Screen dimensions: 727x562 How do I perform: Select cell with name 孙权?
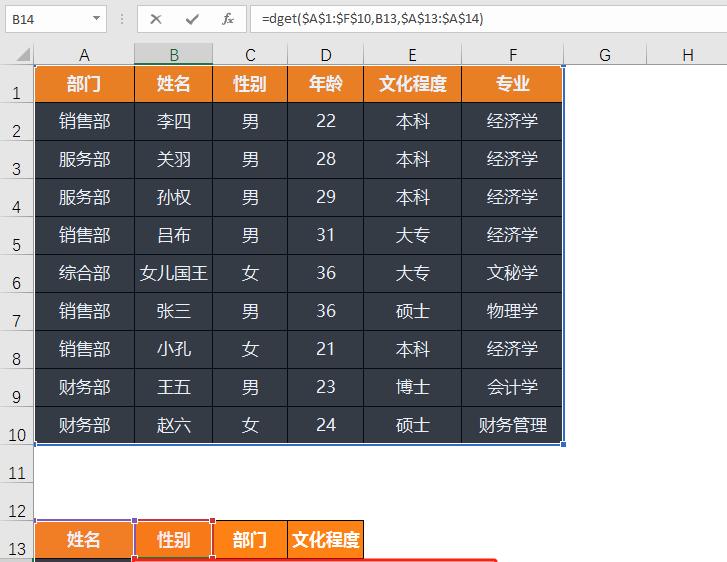(173, 198)
